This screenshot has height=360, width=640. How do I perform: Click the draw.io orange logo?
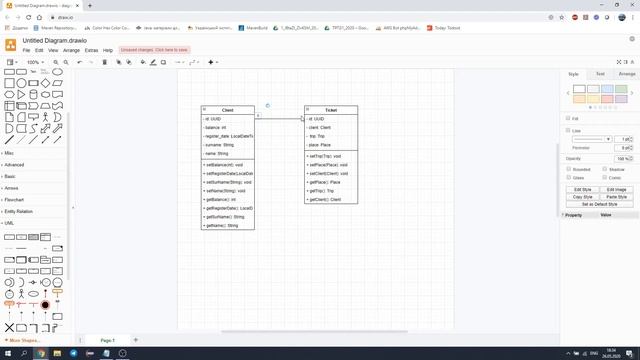(11, 45)
